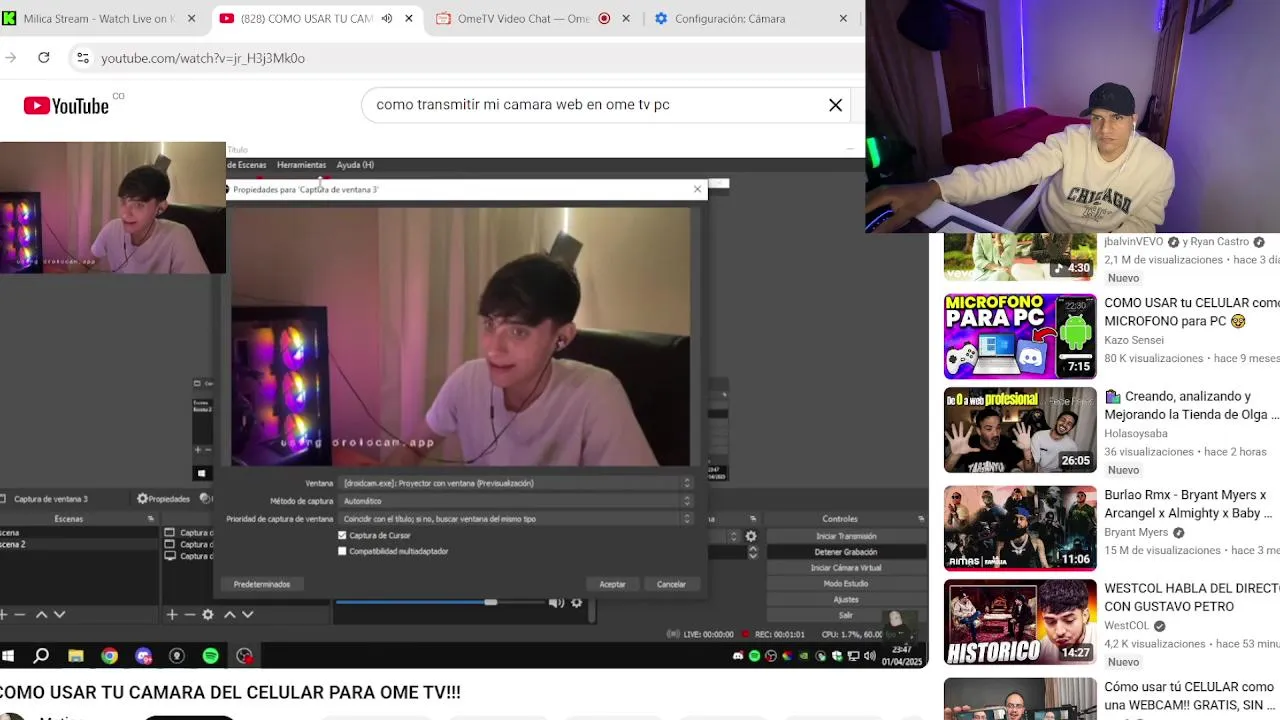The image size is (1280, 720).
Task: Click the Predeterminados button
Action: [x=262, y=584]
